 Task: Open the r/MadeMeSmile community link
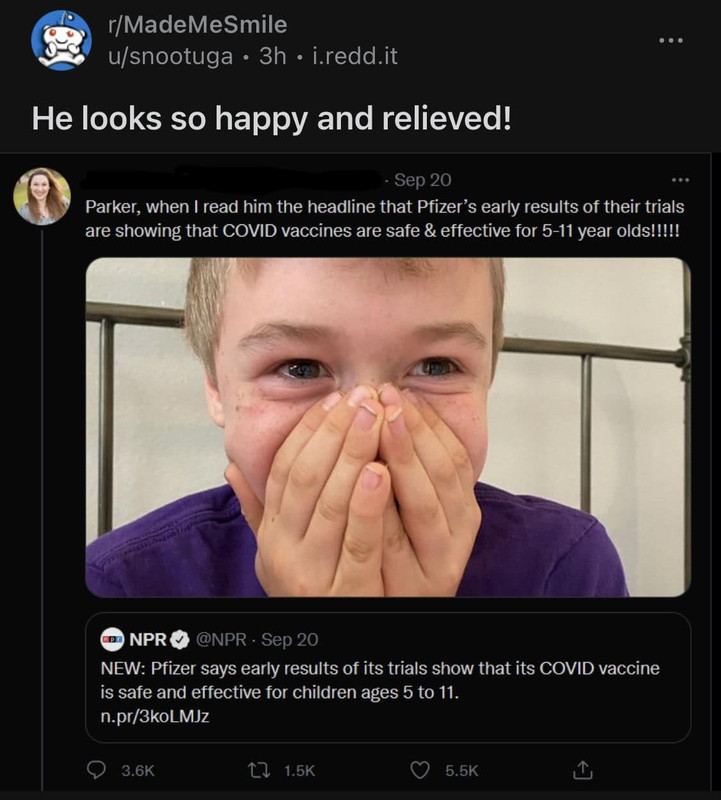click(195, 24)
